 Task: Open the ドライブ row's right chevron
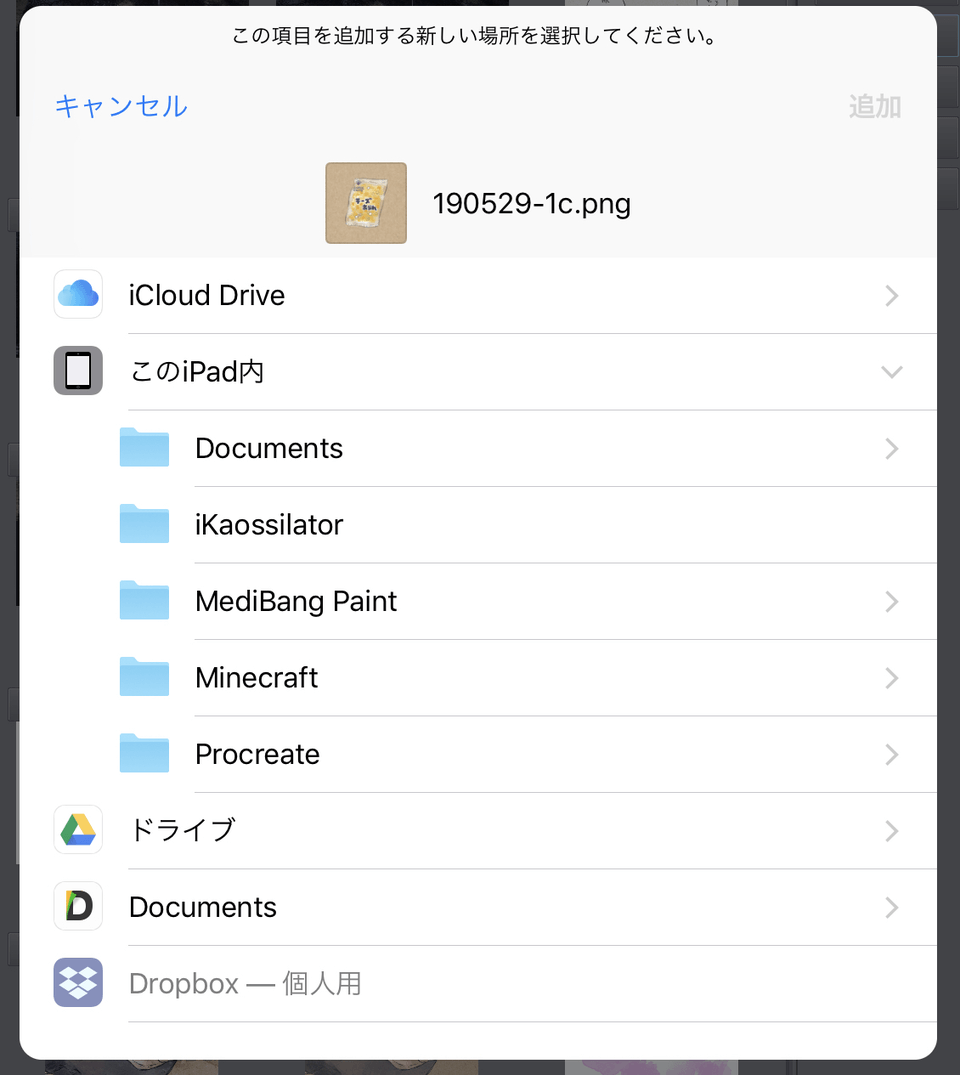click(x=891, y=831)
